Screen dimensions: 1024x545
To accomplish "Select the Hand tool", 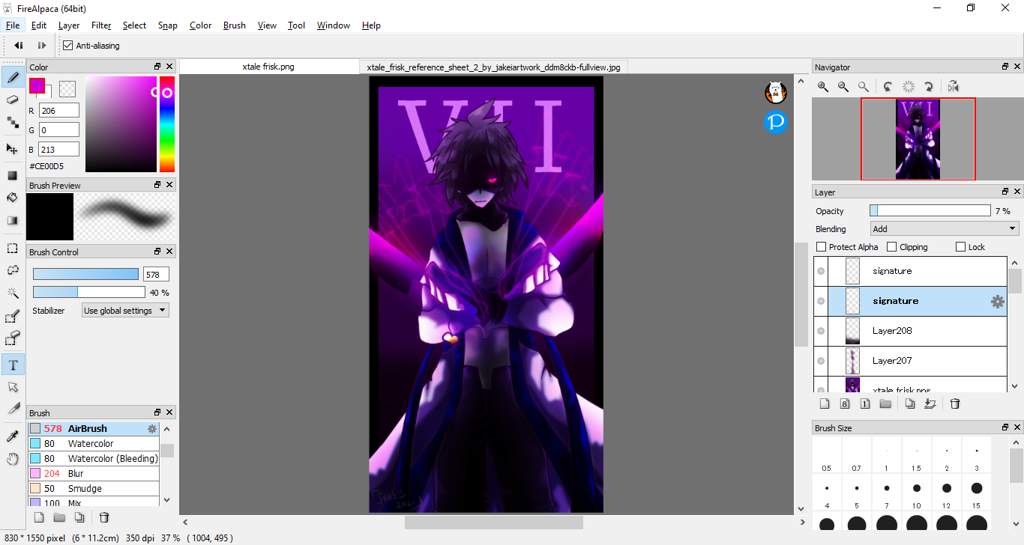I will click(x=12, y=459).
